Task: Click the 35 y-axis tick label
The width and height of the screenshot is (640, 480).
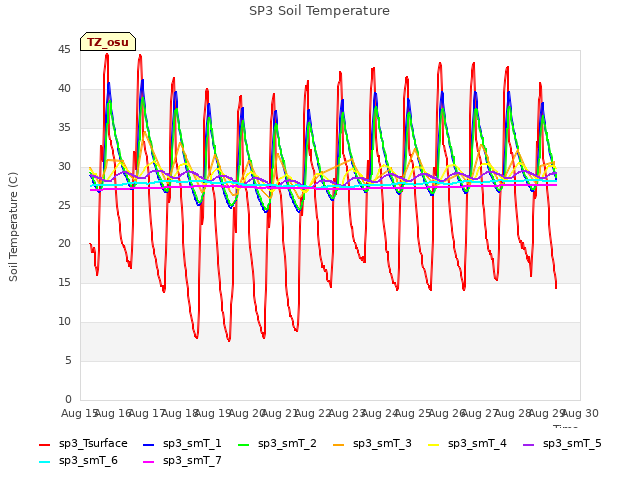Action: [64, 127]
